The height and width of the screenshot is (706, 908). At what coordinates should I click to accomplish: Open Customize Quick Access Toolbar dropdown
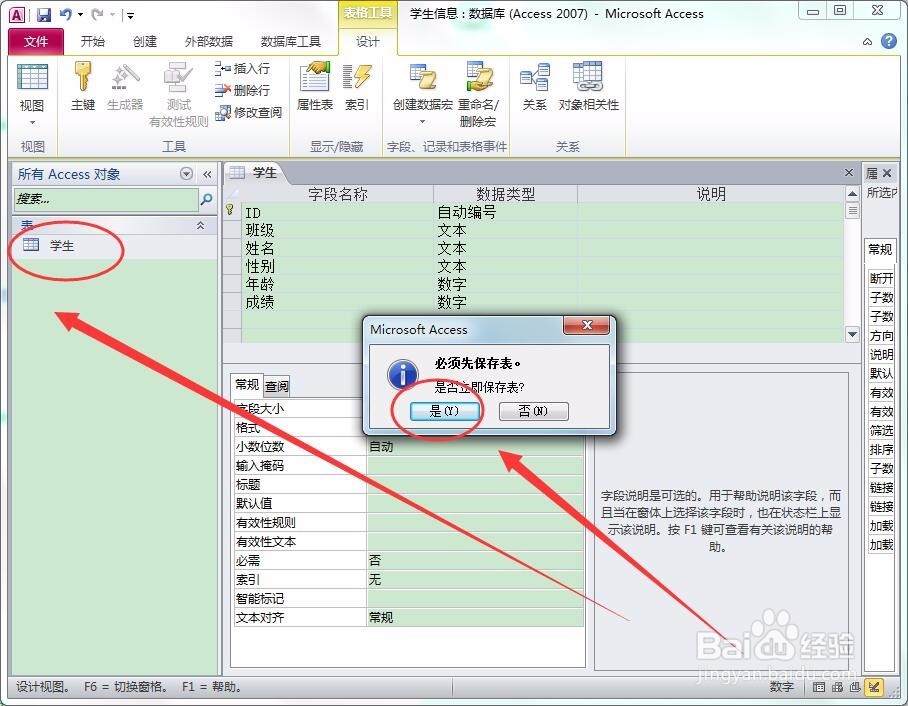coord(130,16)
